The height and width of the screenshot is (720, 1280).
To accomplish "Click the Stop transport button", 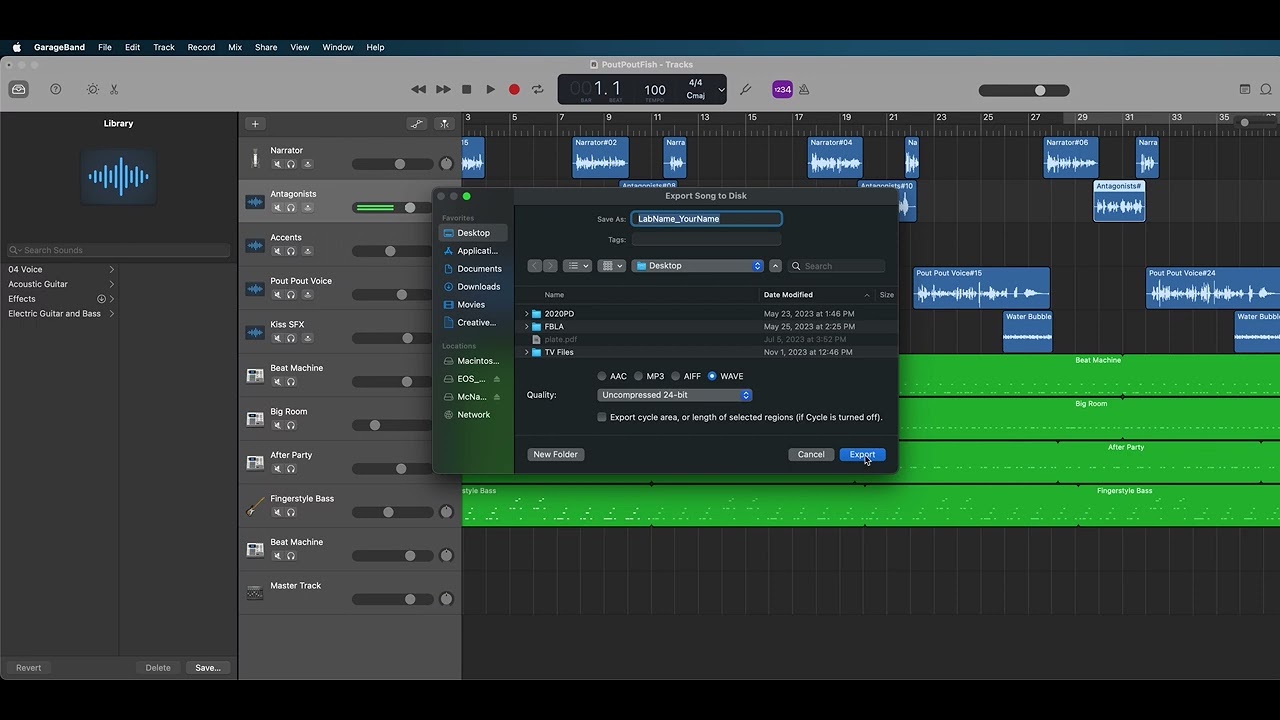I will tap(466, 89).
